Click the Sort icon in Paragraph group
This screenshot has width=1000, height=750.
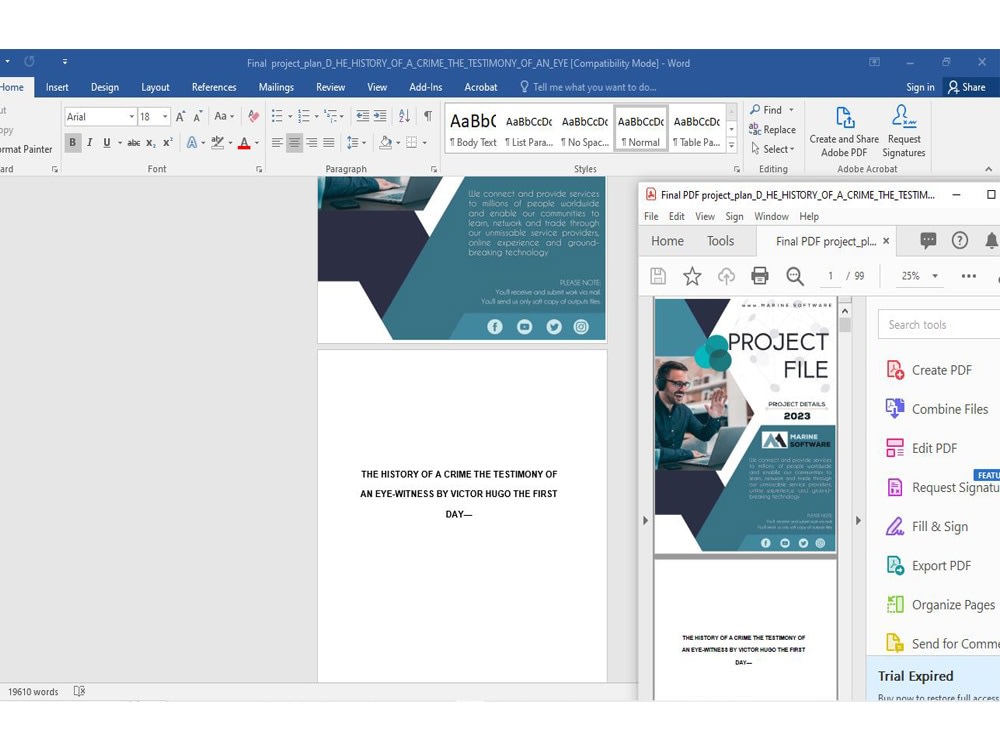tap(404, 116)
